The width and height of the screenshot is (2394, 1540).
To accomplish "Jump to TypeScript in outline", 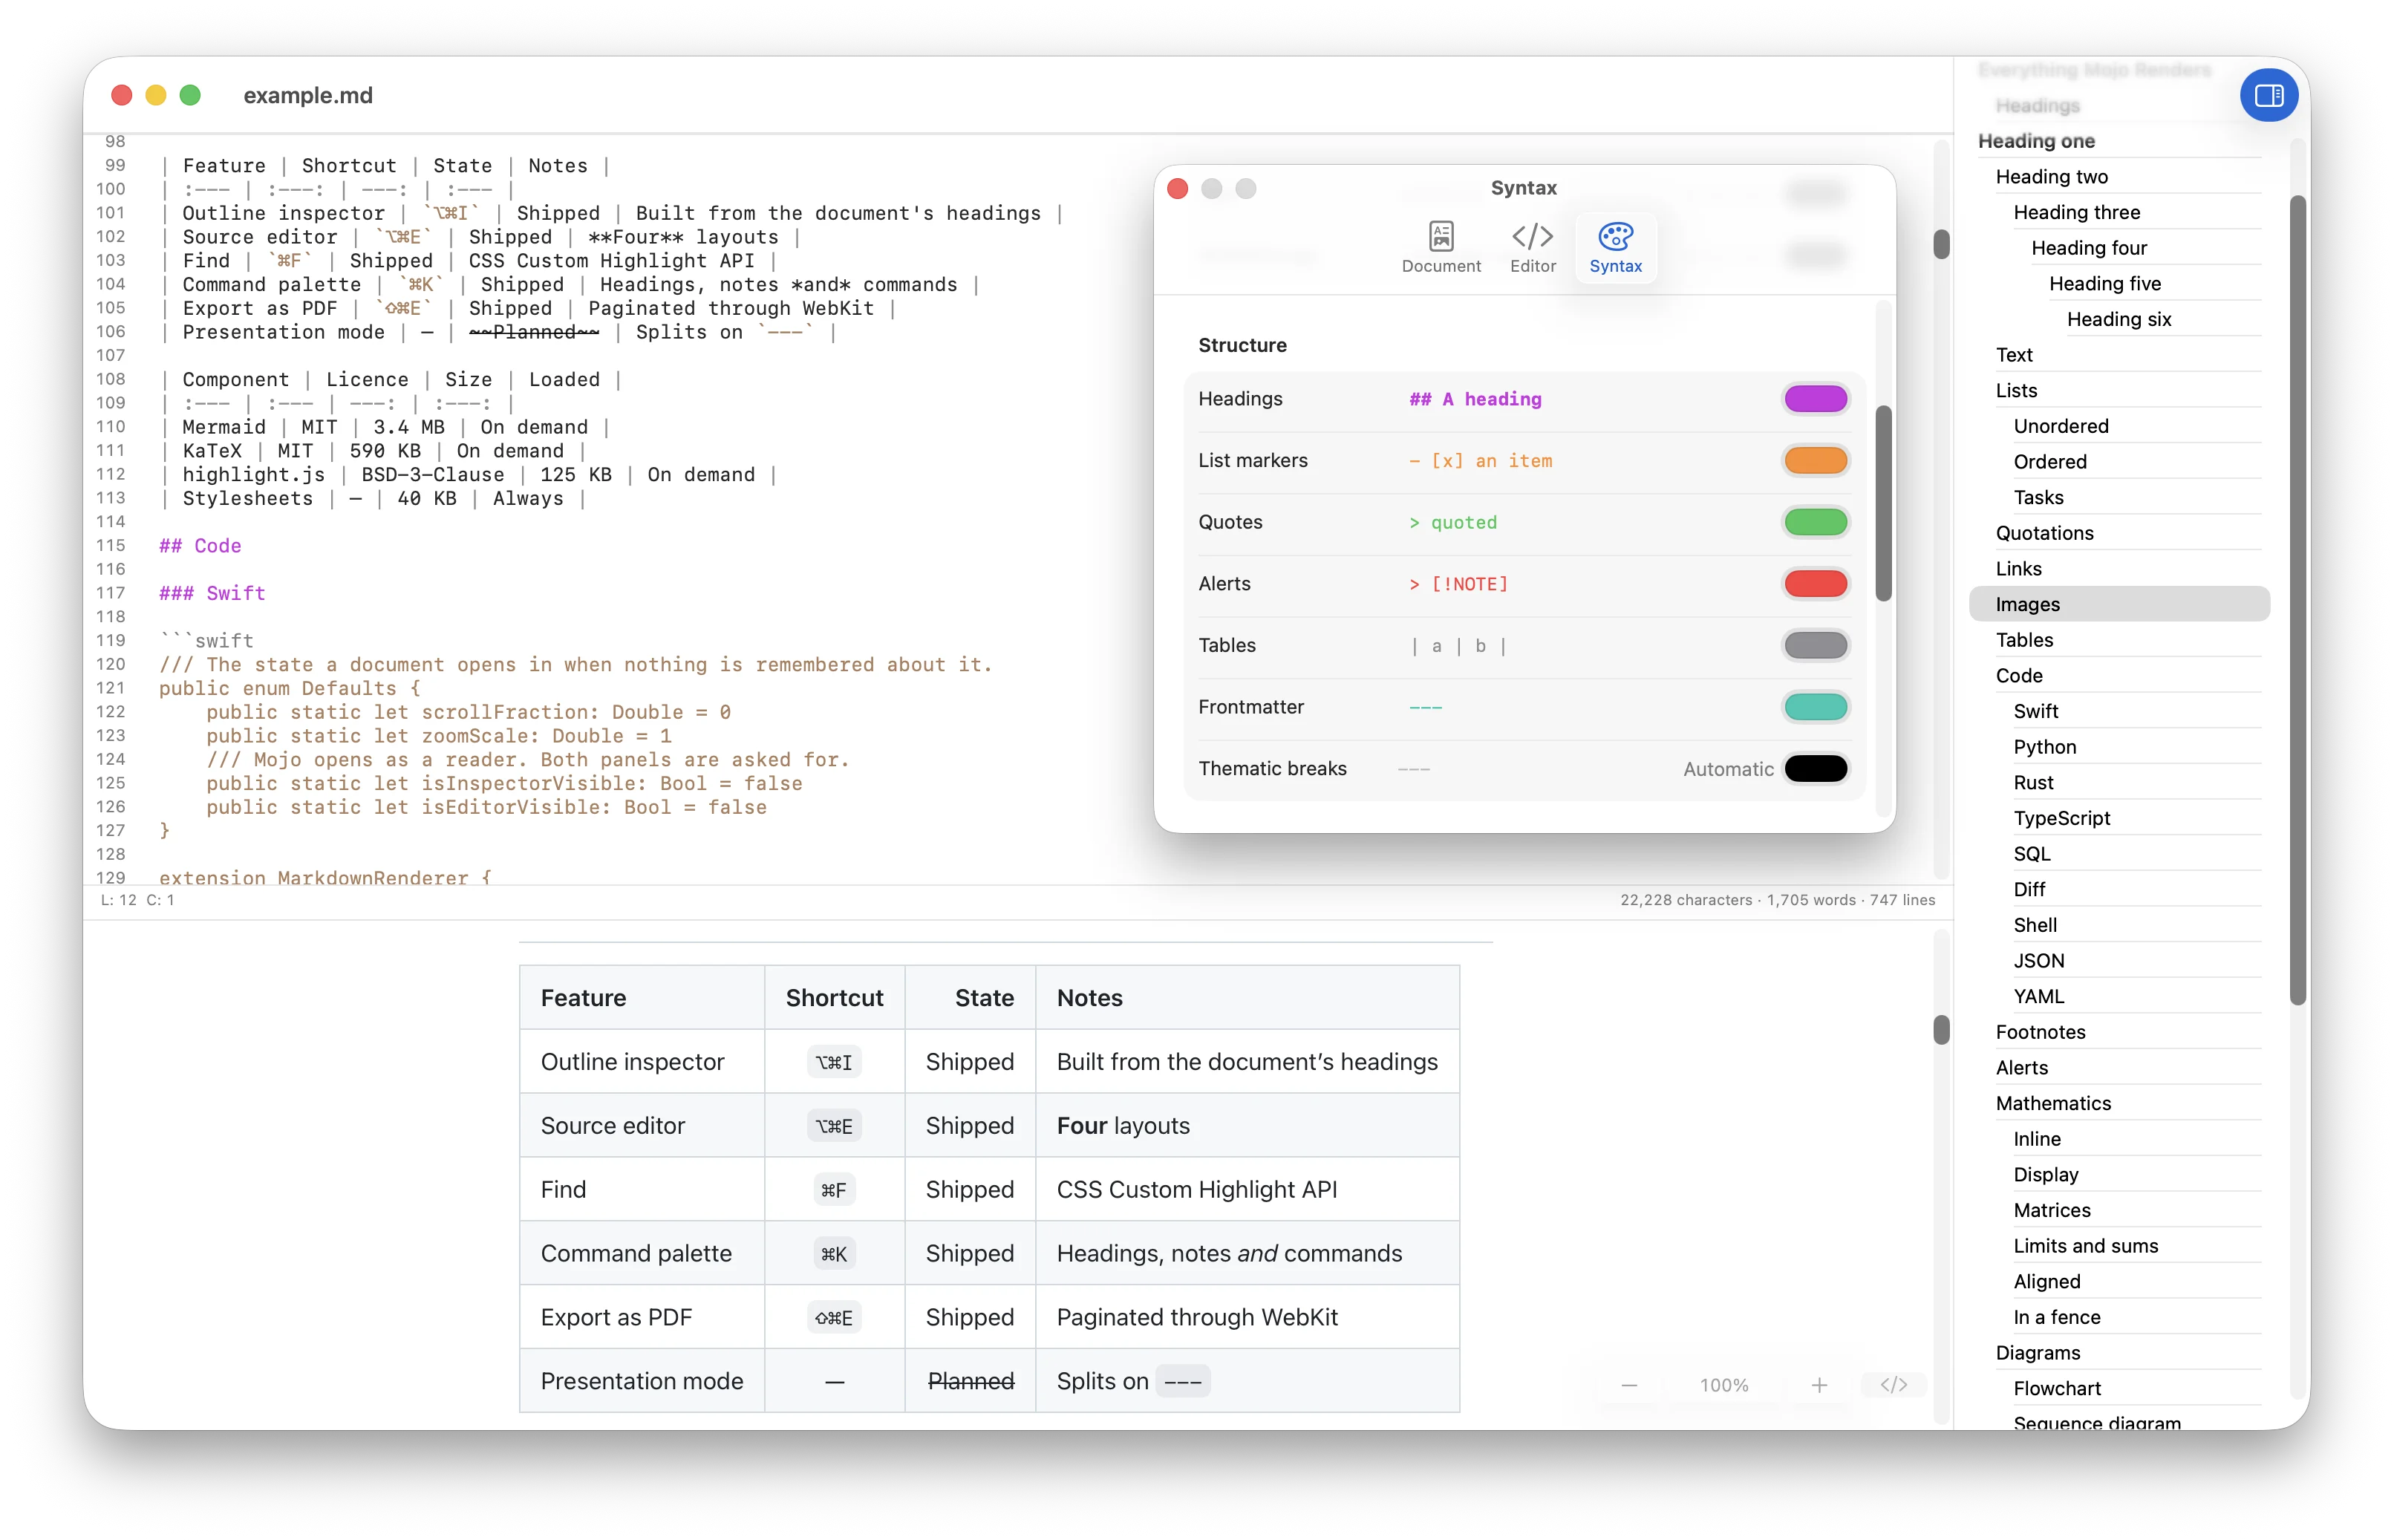I will (2061, 818).
